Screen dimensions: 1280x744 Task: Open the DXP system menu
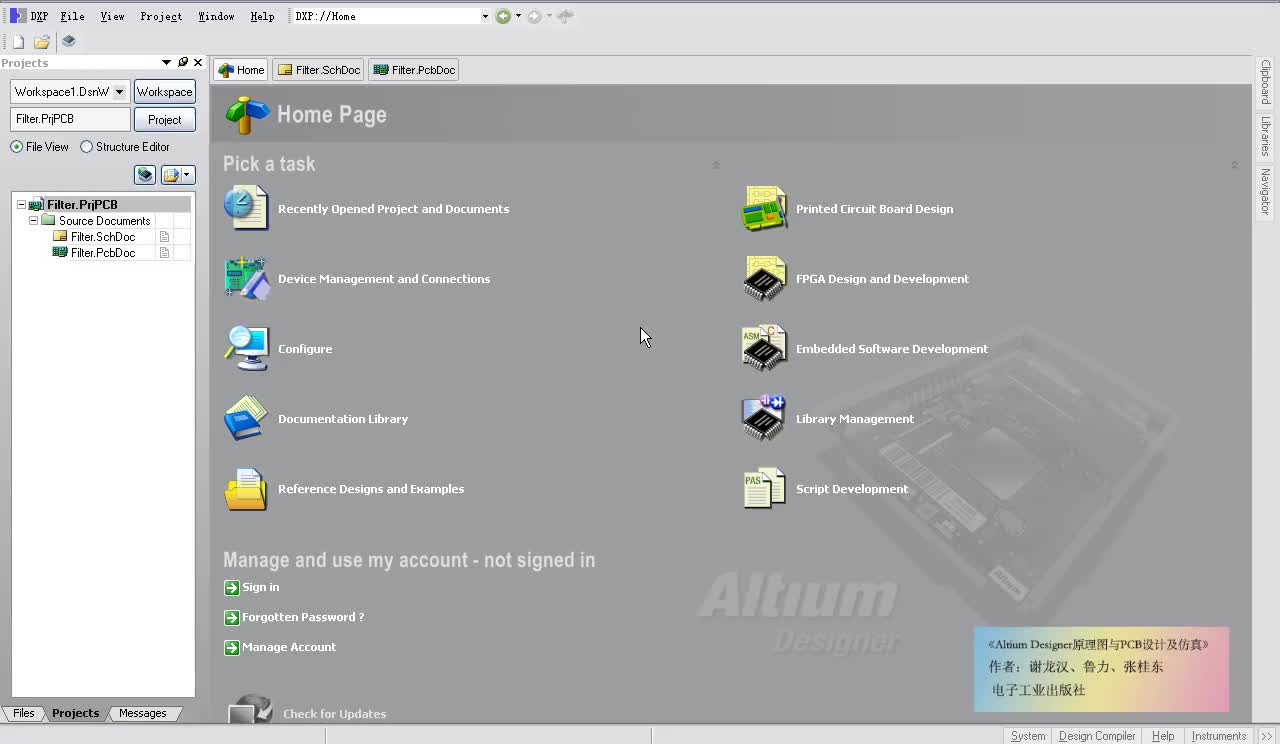point(29,16)
